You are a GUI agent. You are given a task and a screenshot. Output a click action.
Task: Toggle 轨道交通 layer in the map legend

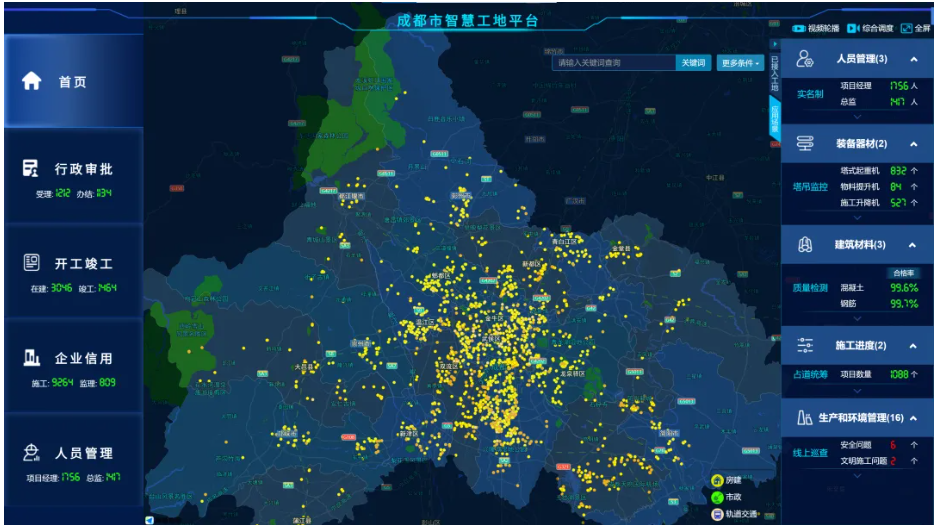(717, 514)
